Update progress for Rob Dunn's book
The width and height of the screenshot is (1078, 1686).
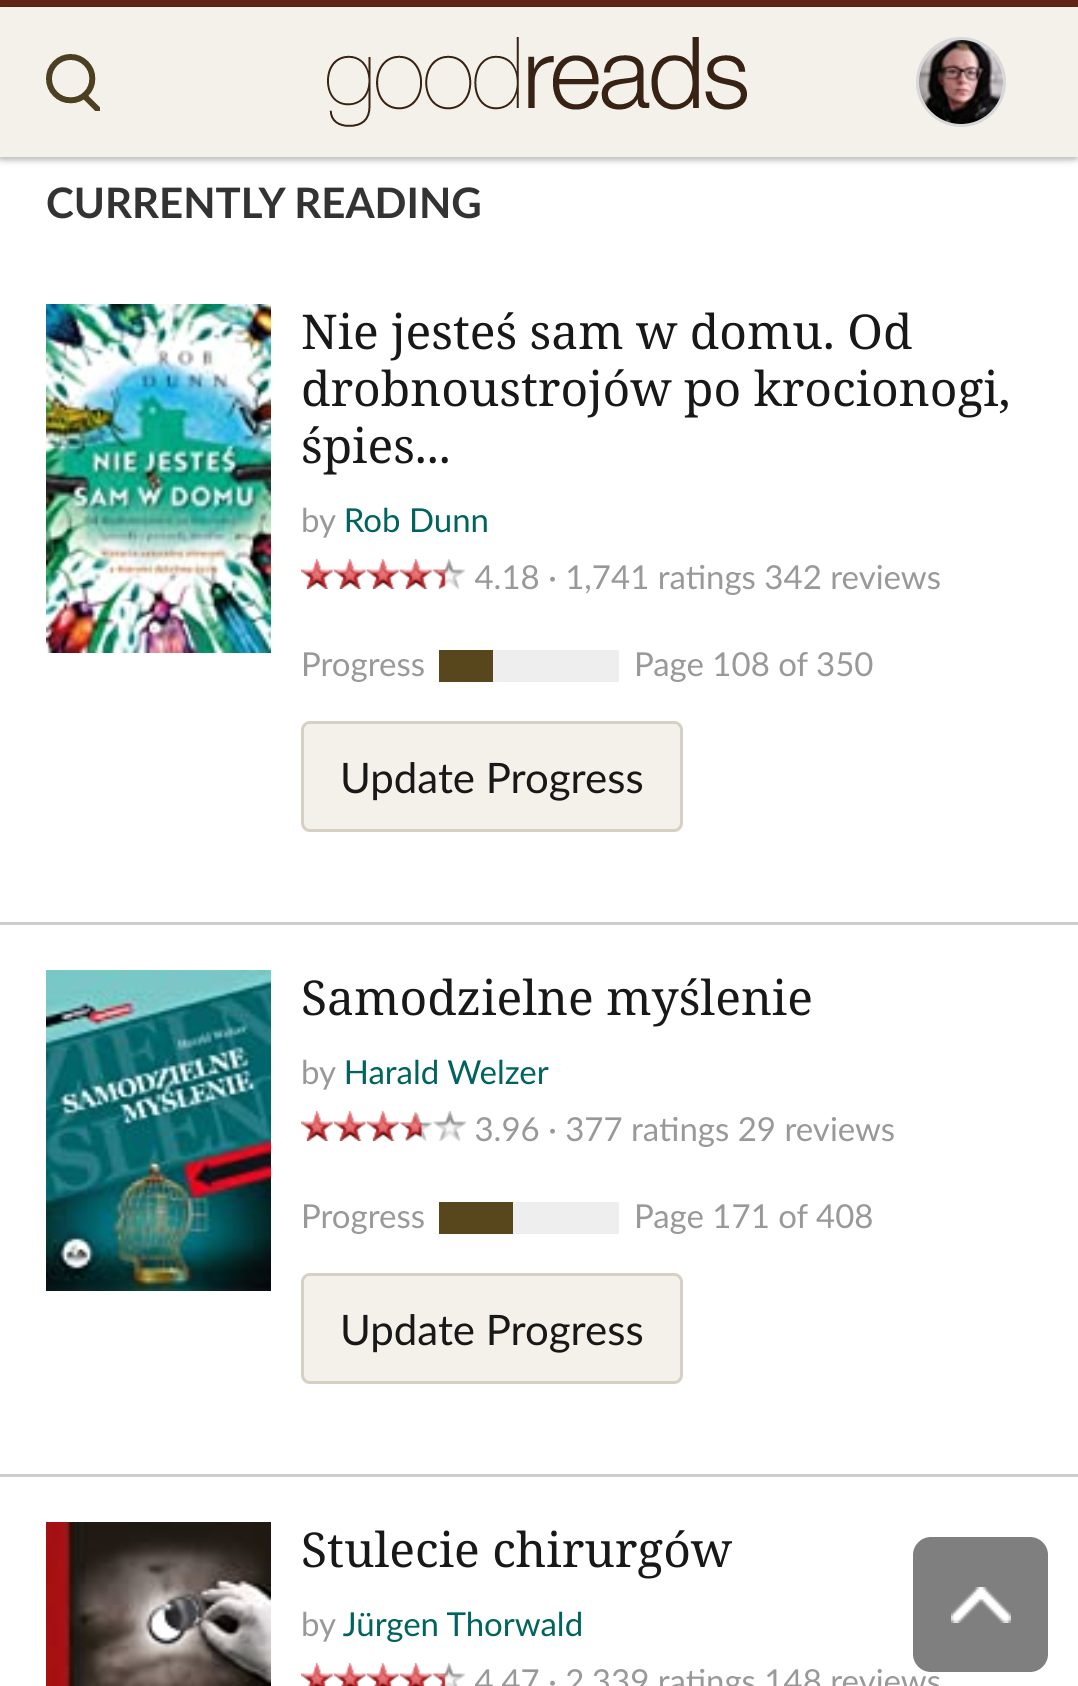(492, 777)
